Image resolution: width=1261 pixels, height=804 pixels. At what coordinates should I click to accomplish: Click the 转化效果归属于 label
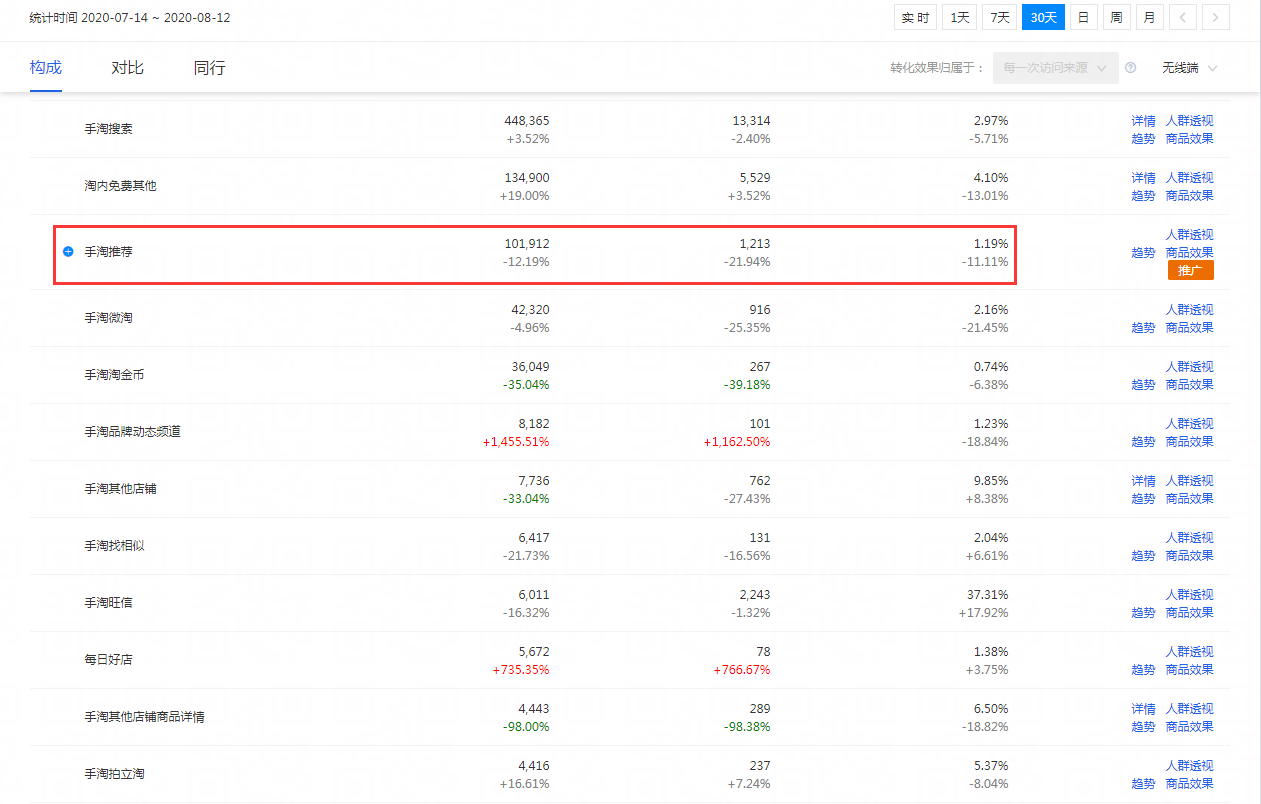[x=937, y=68]
